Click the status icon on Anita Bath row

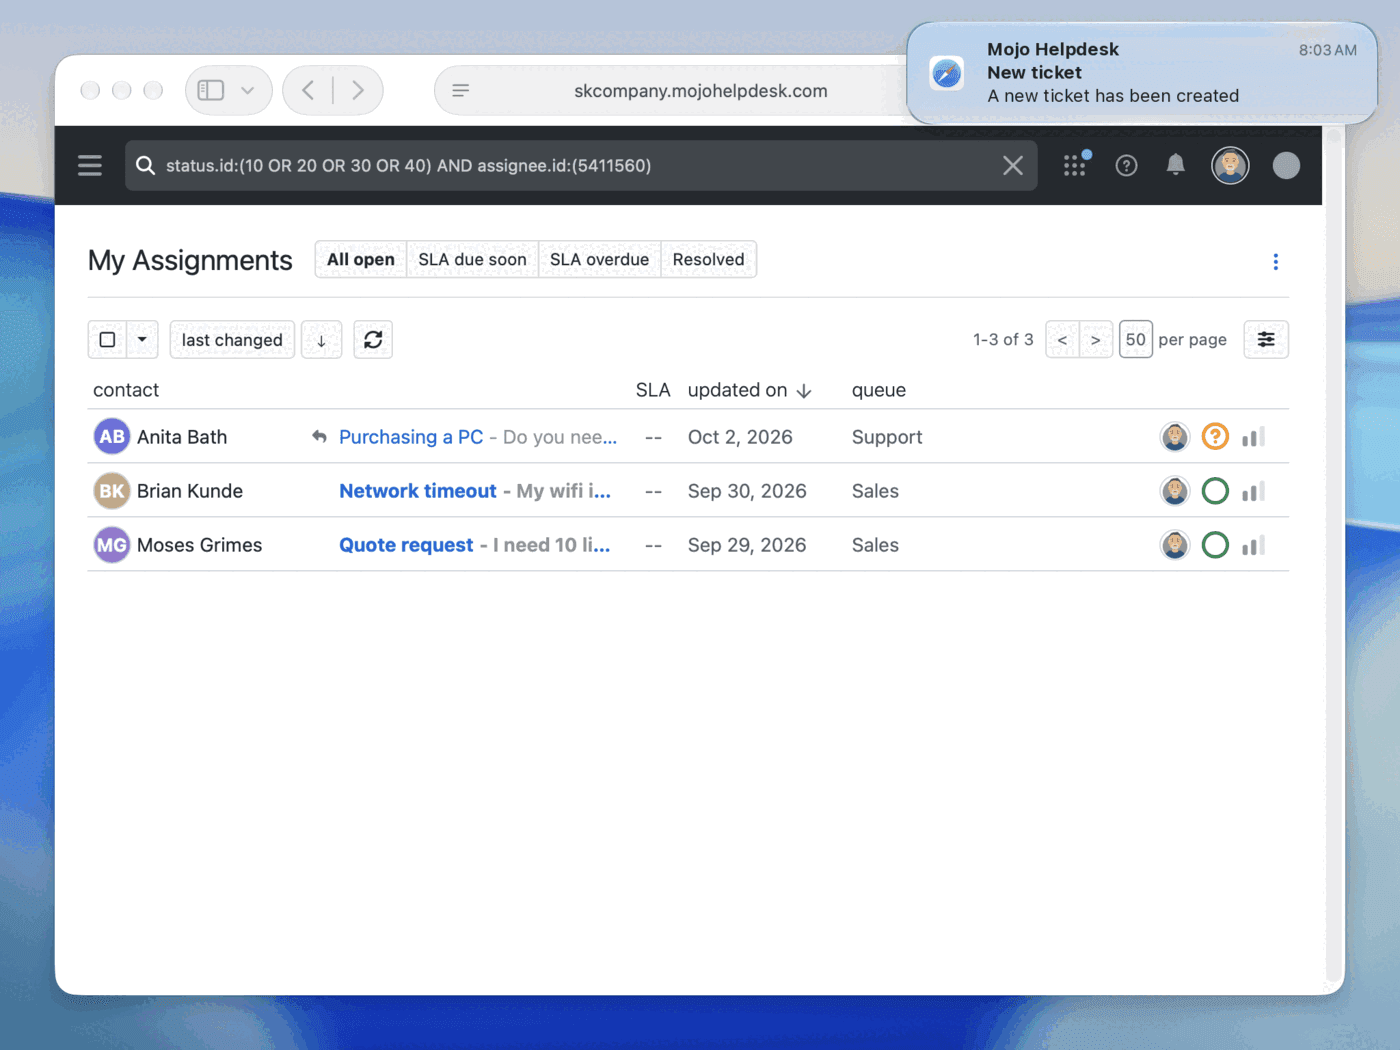pos(1215,437)
